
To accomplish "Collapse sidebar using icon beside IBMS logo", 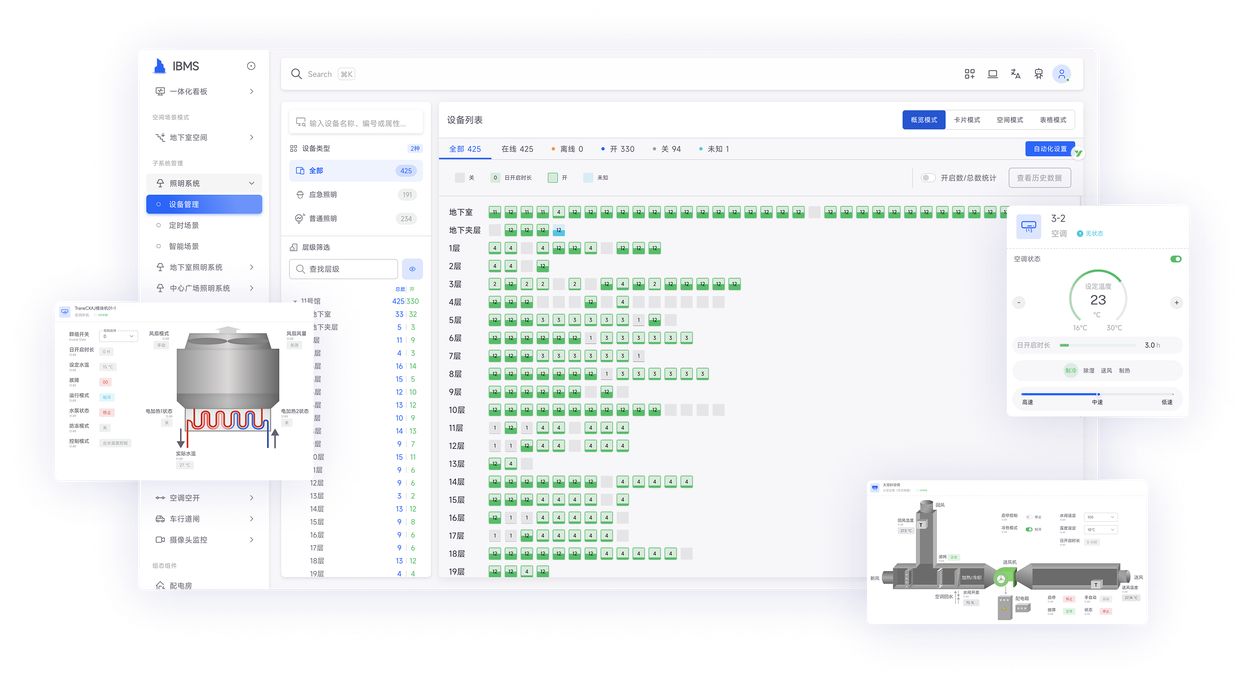I will point(251,66).
